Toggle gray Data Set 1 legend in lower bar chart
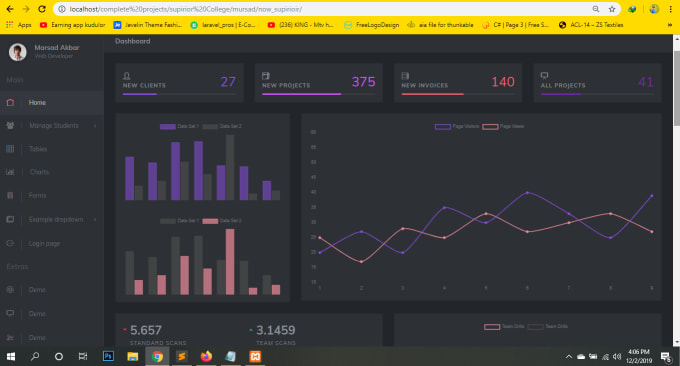 coord(179,221)
